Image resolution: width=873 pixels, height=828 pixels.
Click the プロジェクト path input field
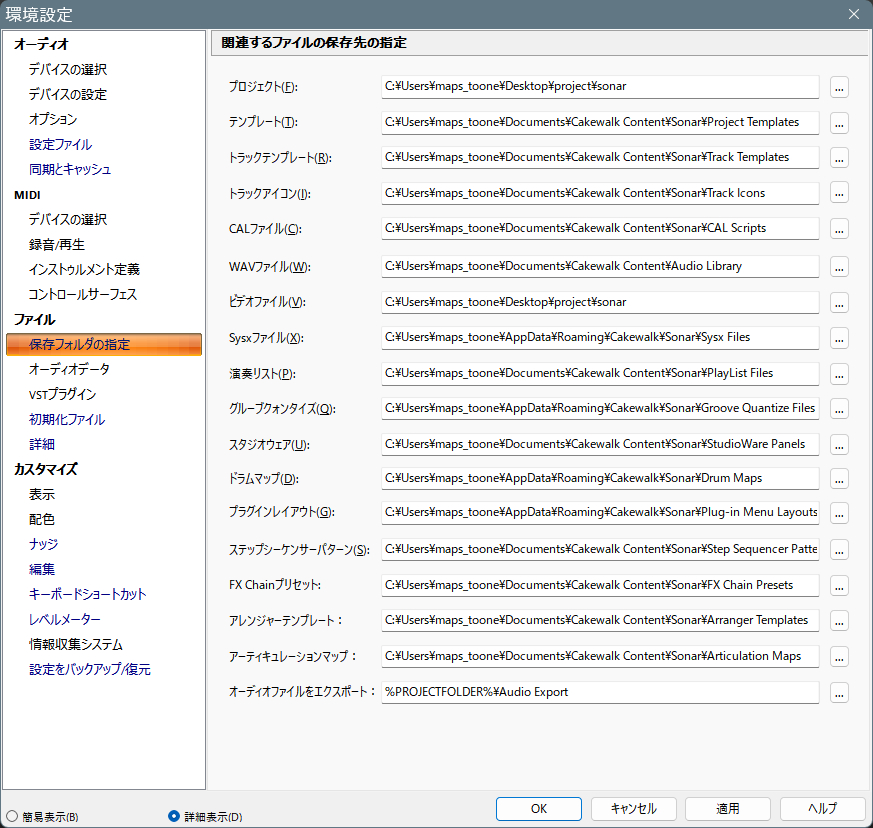tap(600, 86)
